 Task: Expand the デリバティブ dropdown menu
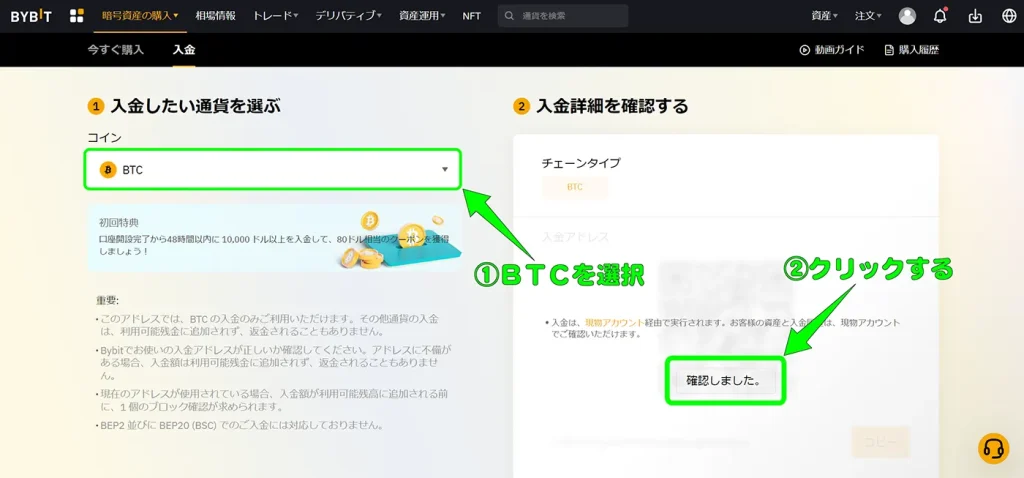348,16
